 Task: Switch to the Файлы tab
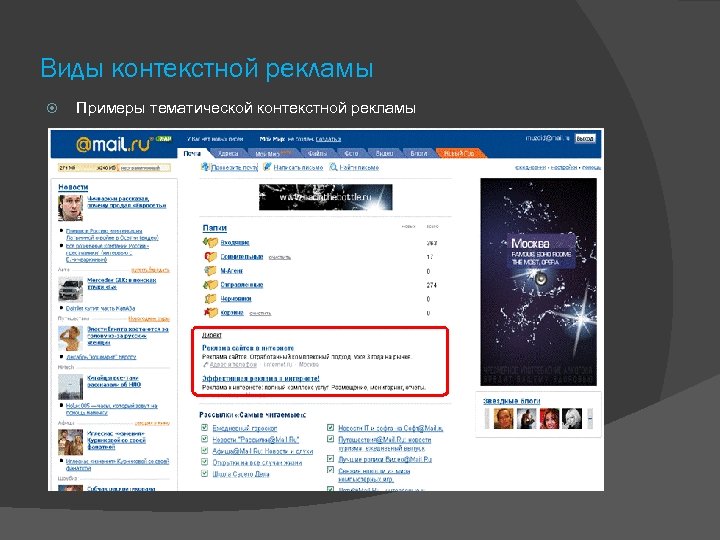pos(317,153)
